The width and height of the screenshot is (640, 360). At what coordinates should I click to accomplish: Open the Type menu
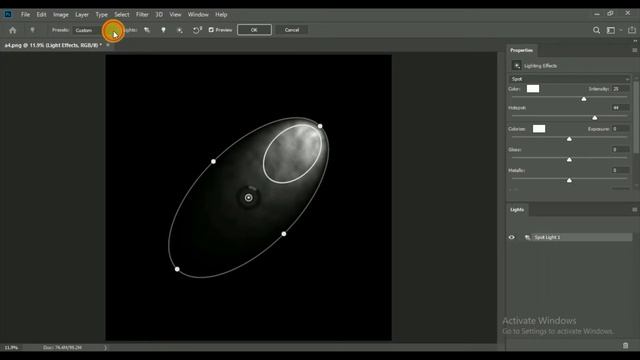[101, 14]
